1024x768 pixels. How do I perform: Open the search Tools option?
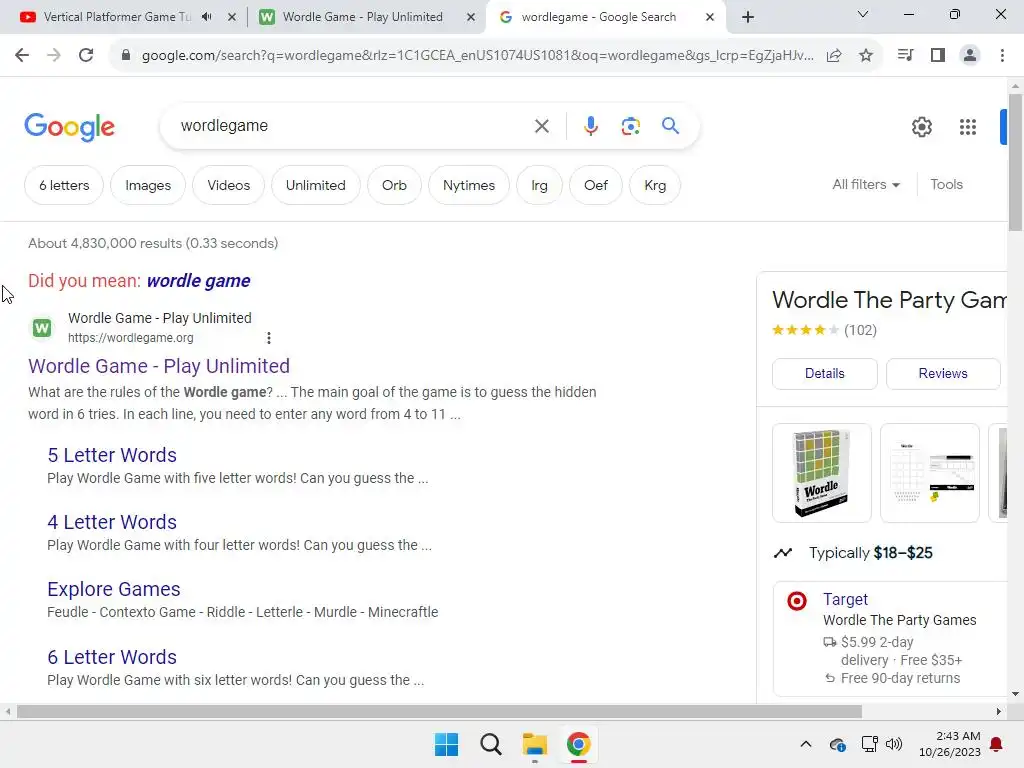pyautogui.click(x=946, y=185)
